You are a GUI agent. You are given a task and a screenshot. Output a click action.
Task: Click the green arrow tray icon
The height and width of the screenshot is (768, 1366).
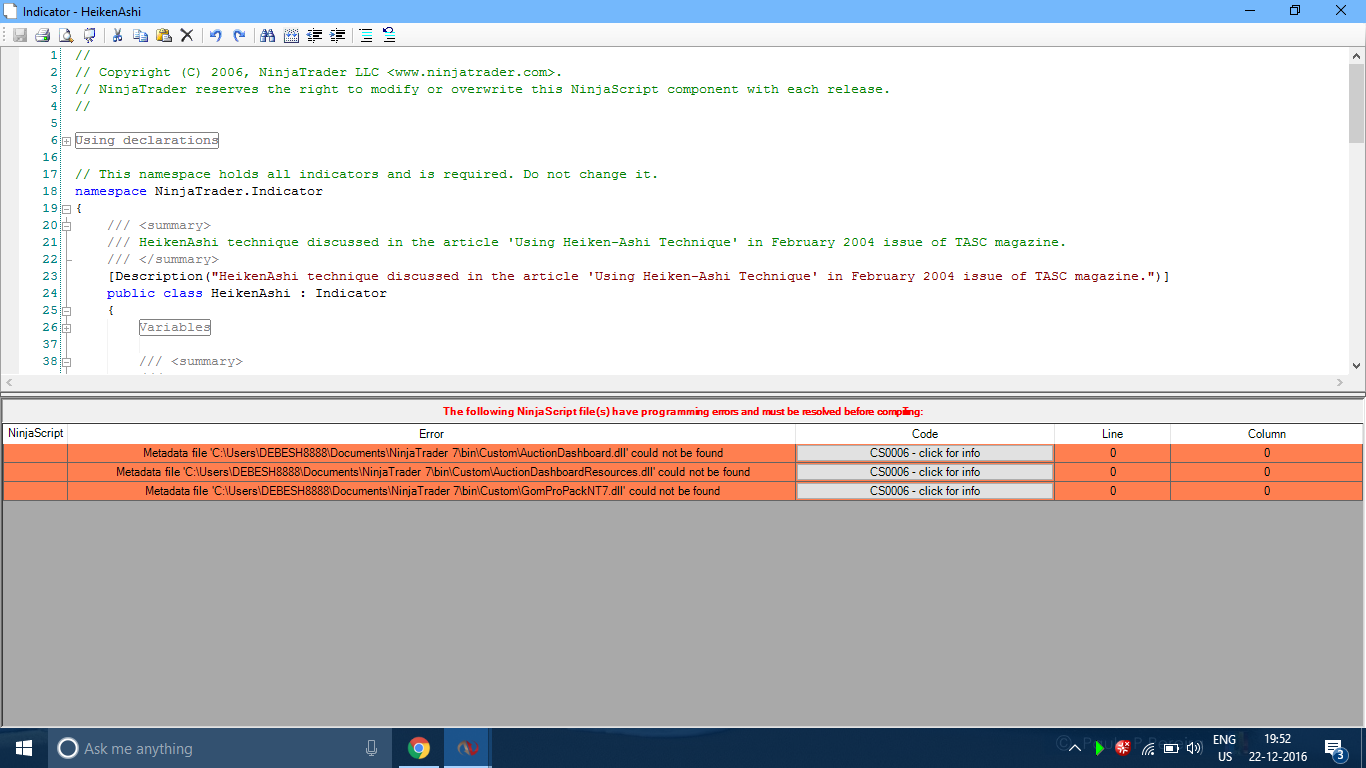[1099, 748]
